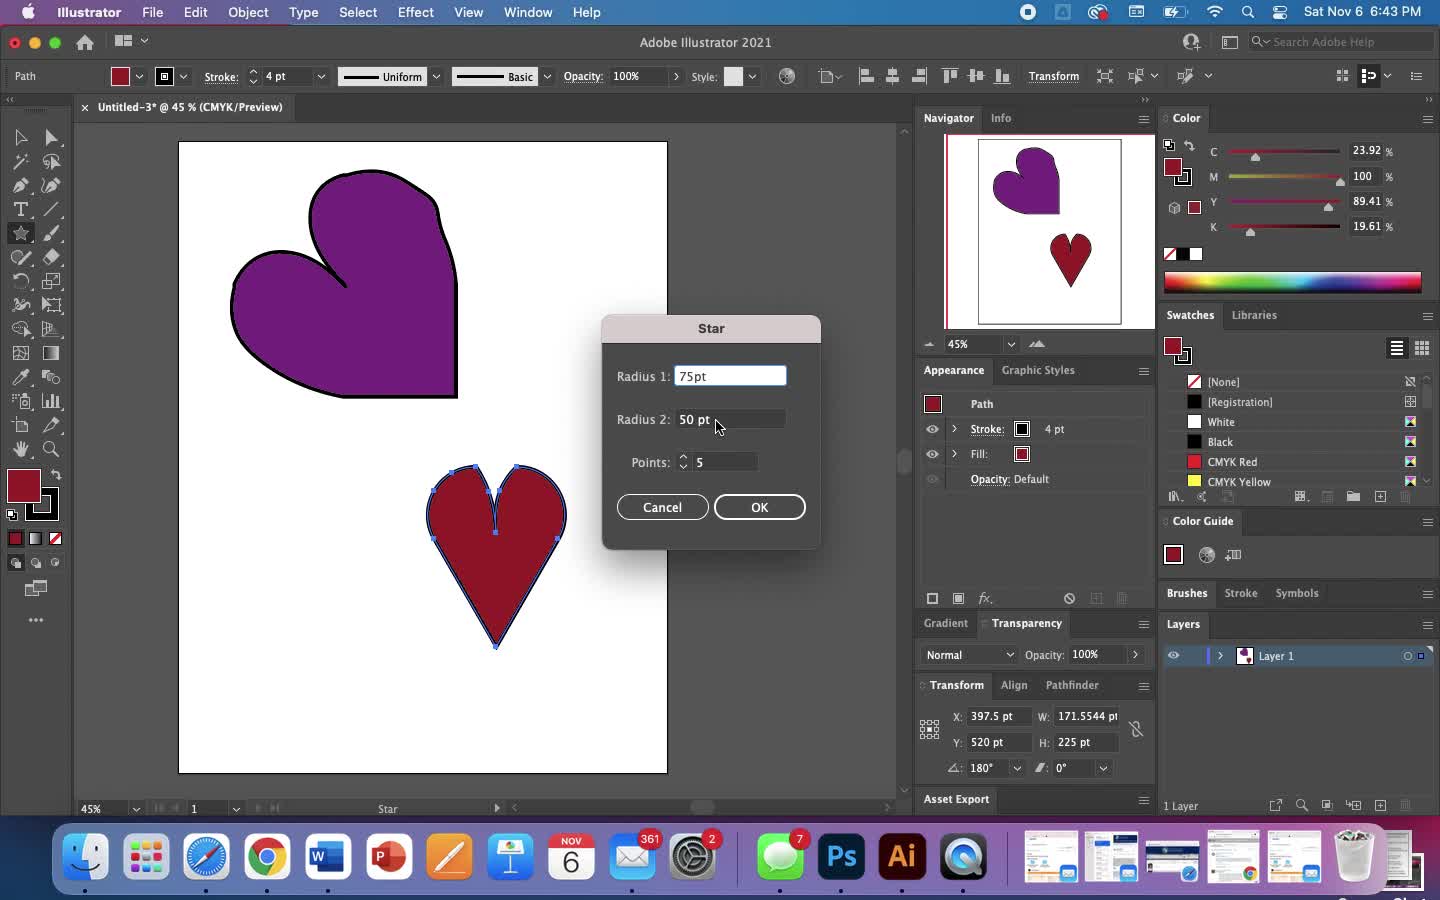Click the color spectrum bar

(x=1292, y=282)
